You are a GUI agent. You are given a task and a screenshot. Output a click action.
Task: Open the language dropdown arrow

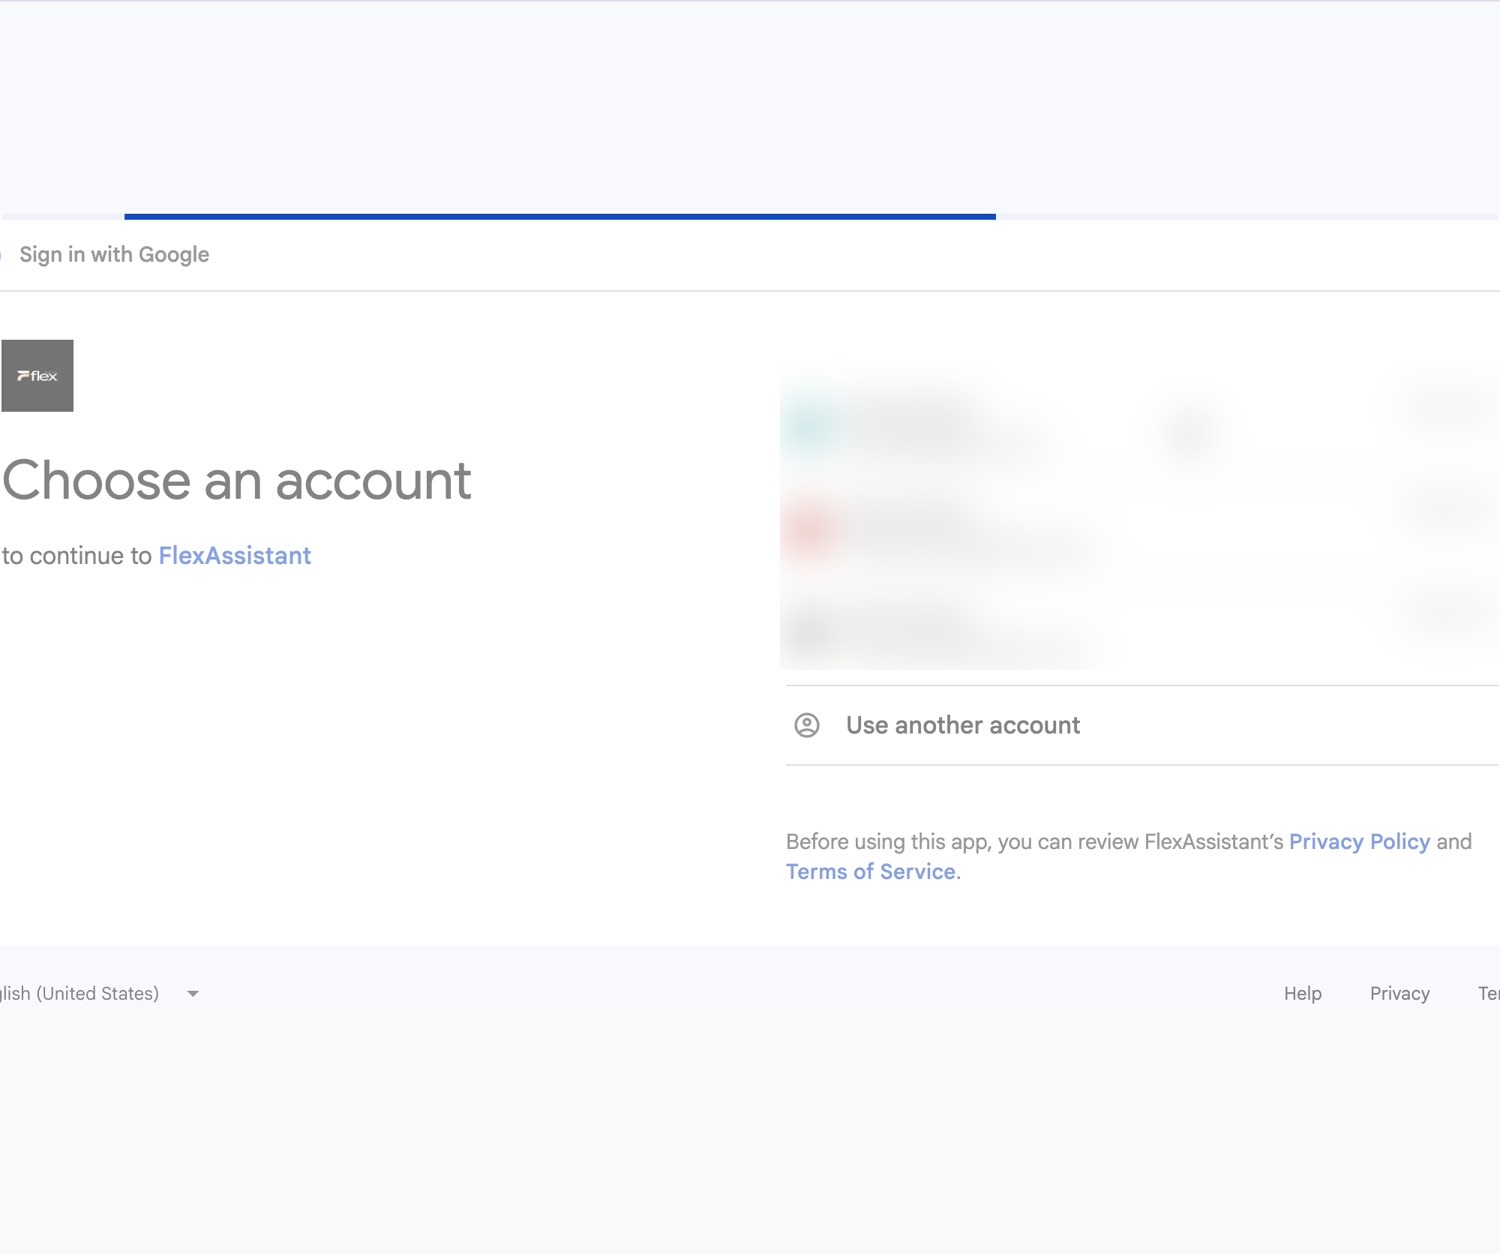[193, 994]
